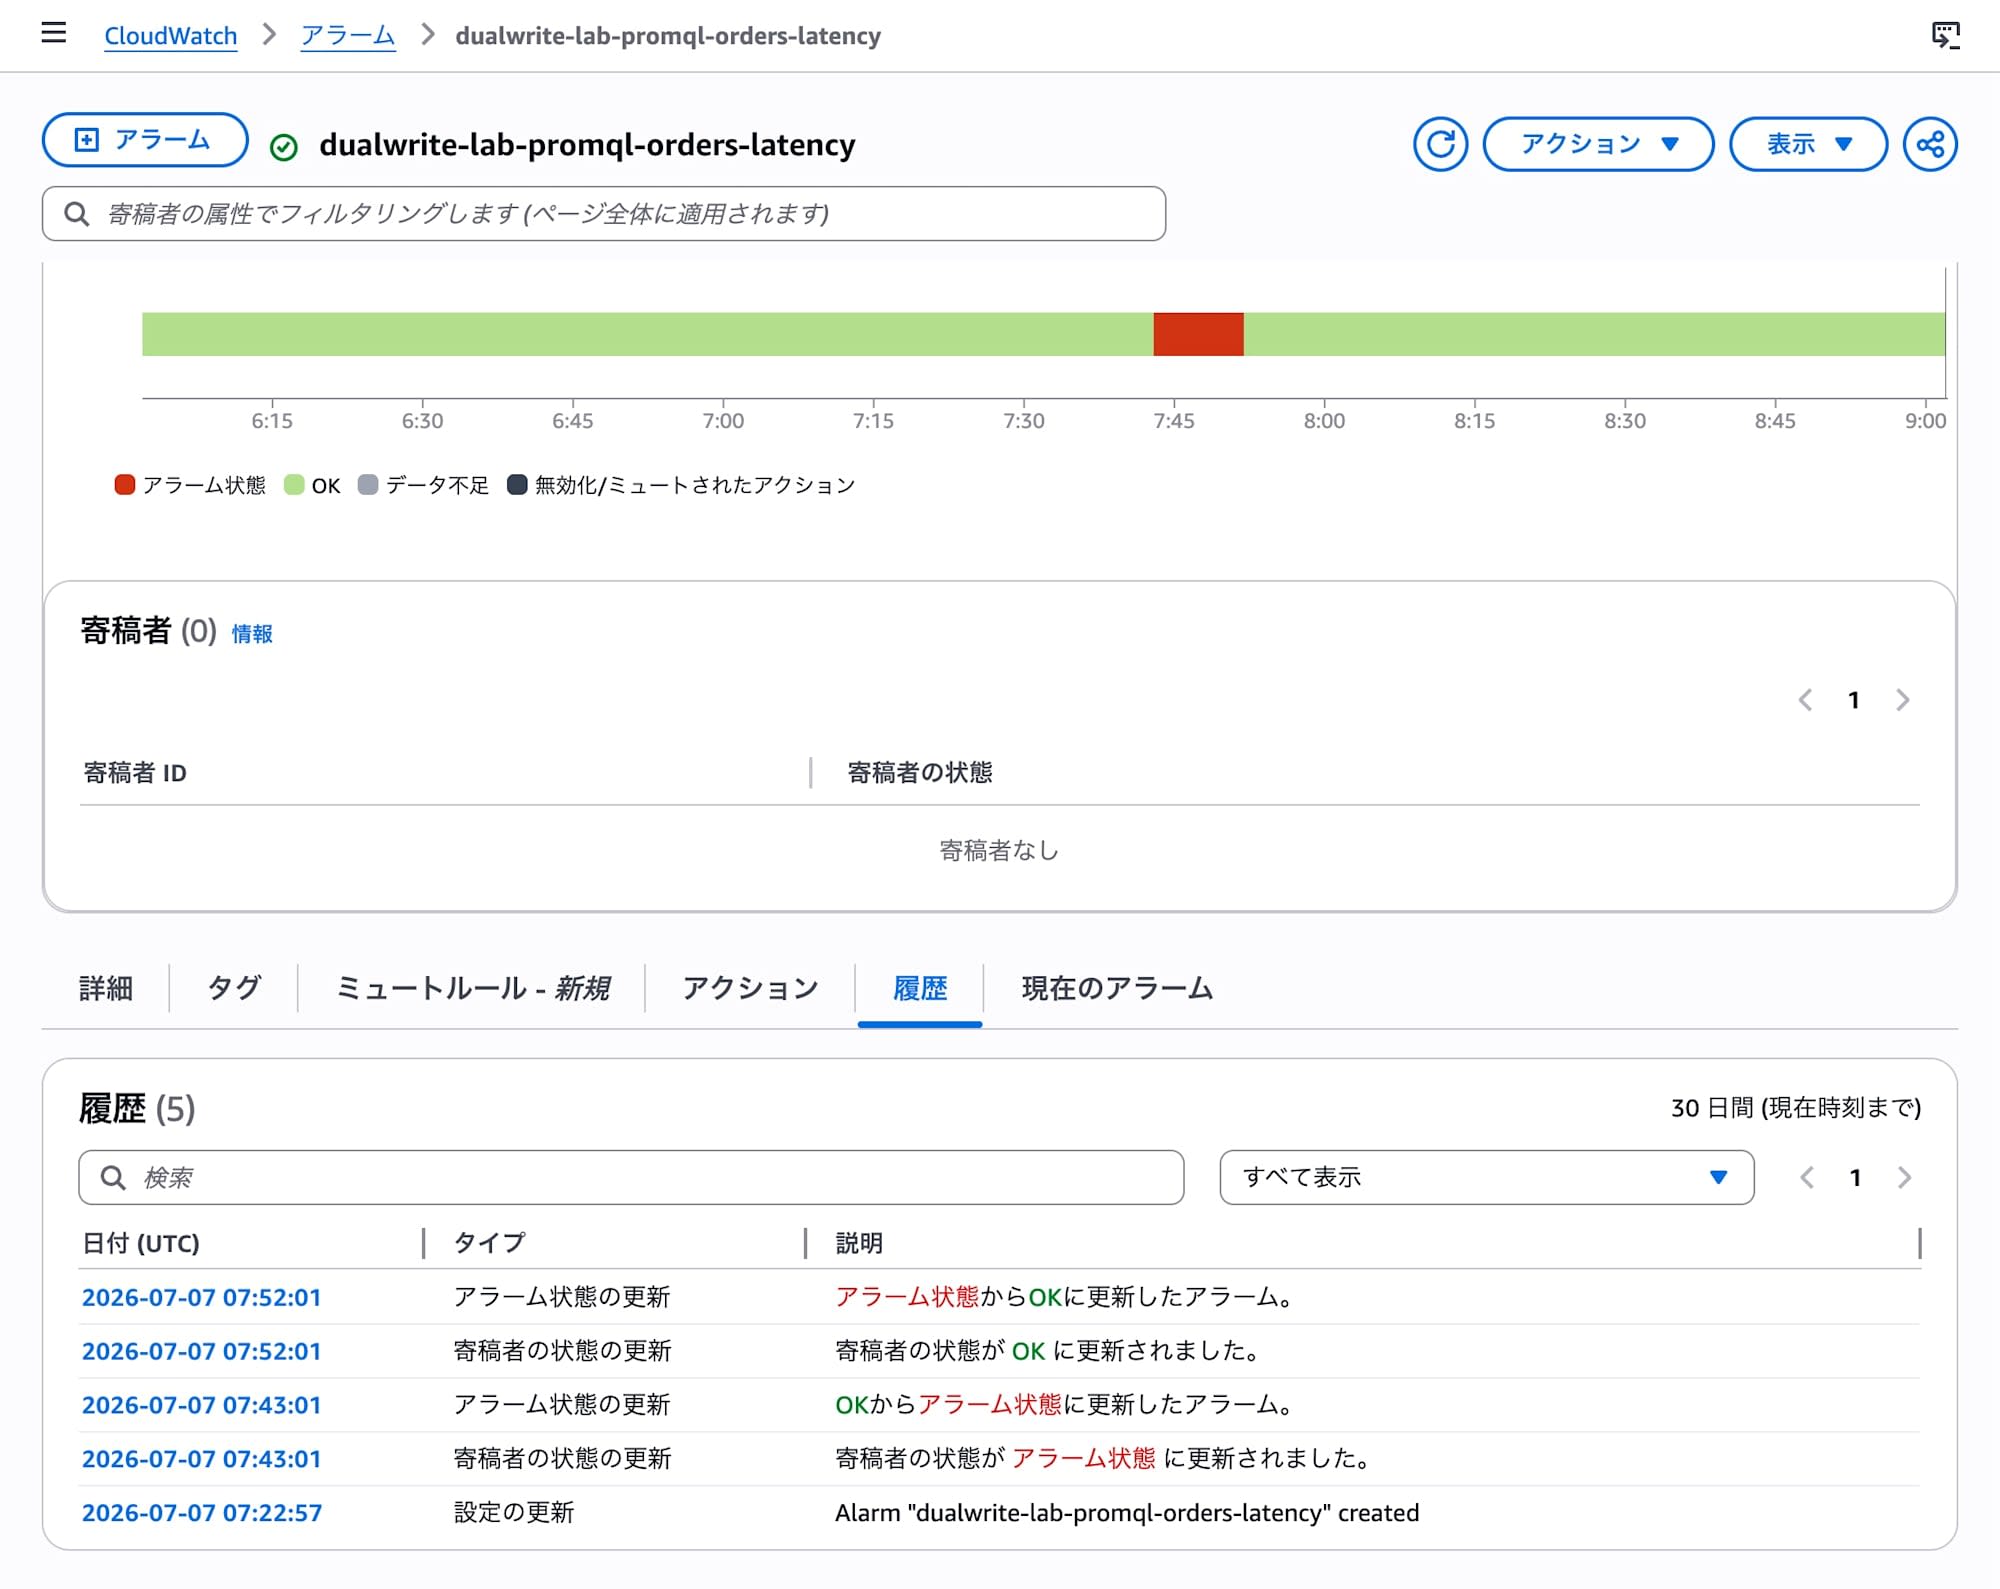This screenshot has height=1589, width=2000.
Task: Open the すべて表示 history filter dropdown
Action: click(1486, 1177)
